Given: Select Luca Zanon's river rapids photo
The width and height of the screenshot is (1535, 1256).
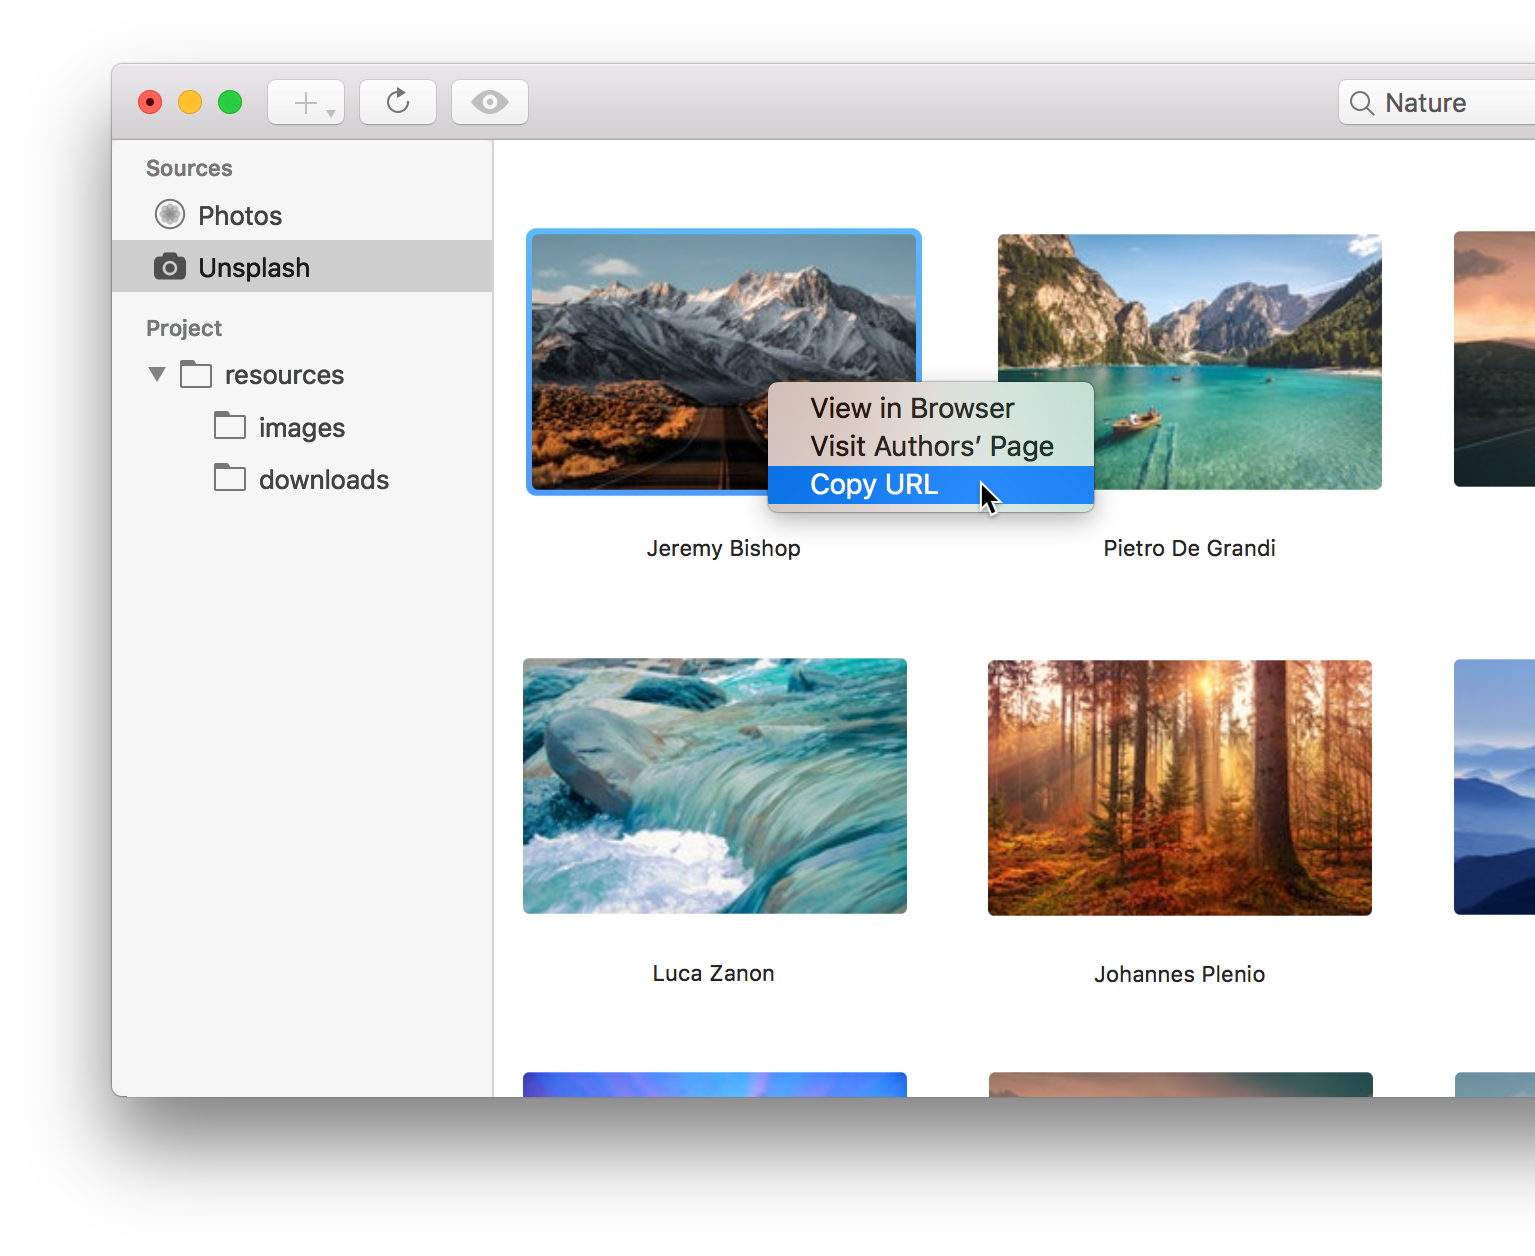Looking at the screenshot, I should pos(714,786).
